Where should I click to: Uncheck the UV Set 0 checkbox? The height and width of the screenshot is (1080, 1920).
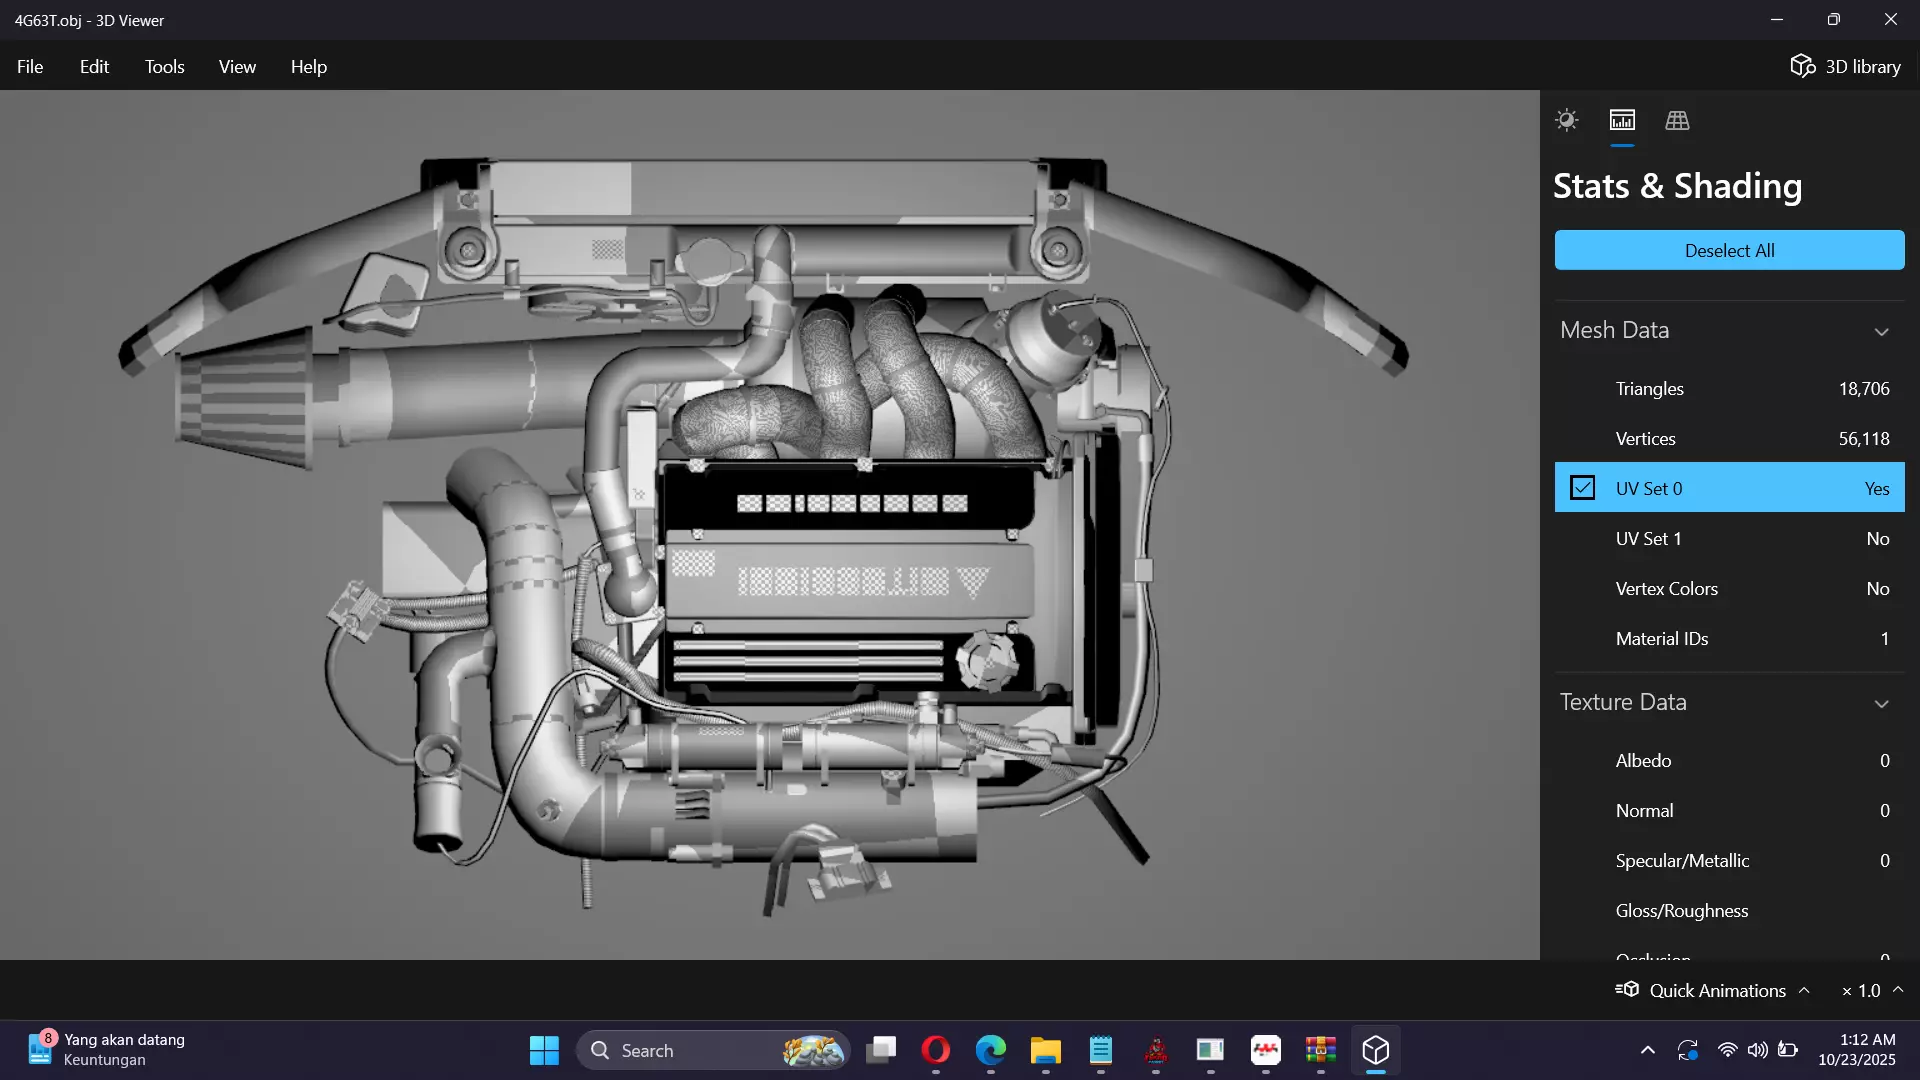tap(1582, 488)
